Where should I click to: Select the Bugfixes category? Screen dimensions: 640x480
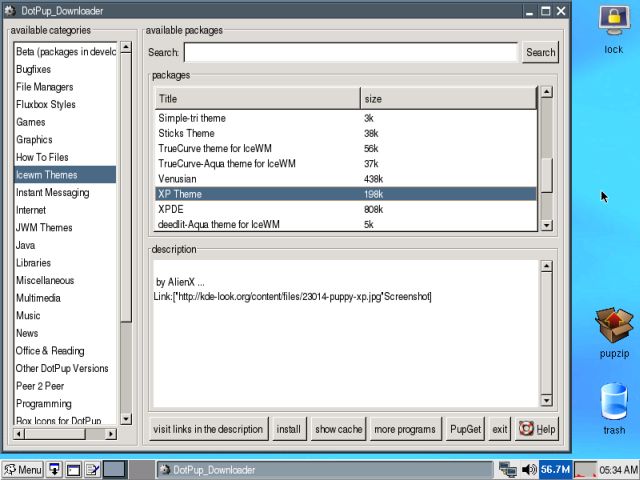(65, 69)
